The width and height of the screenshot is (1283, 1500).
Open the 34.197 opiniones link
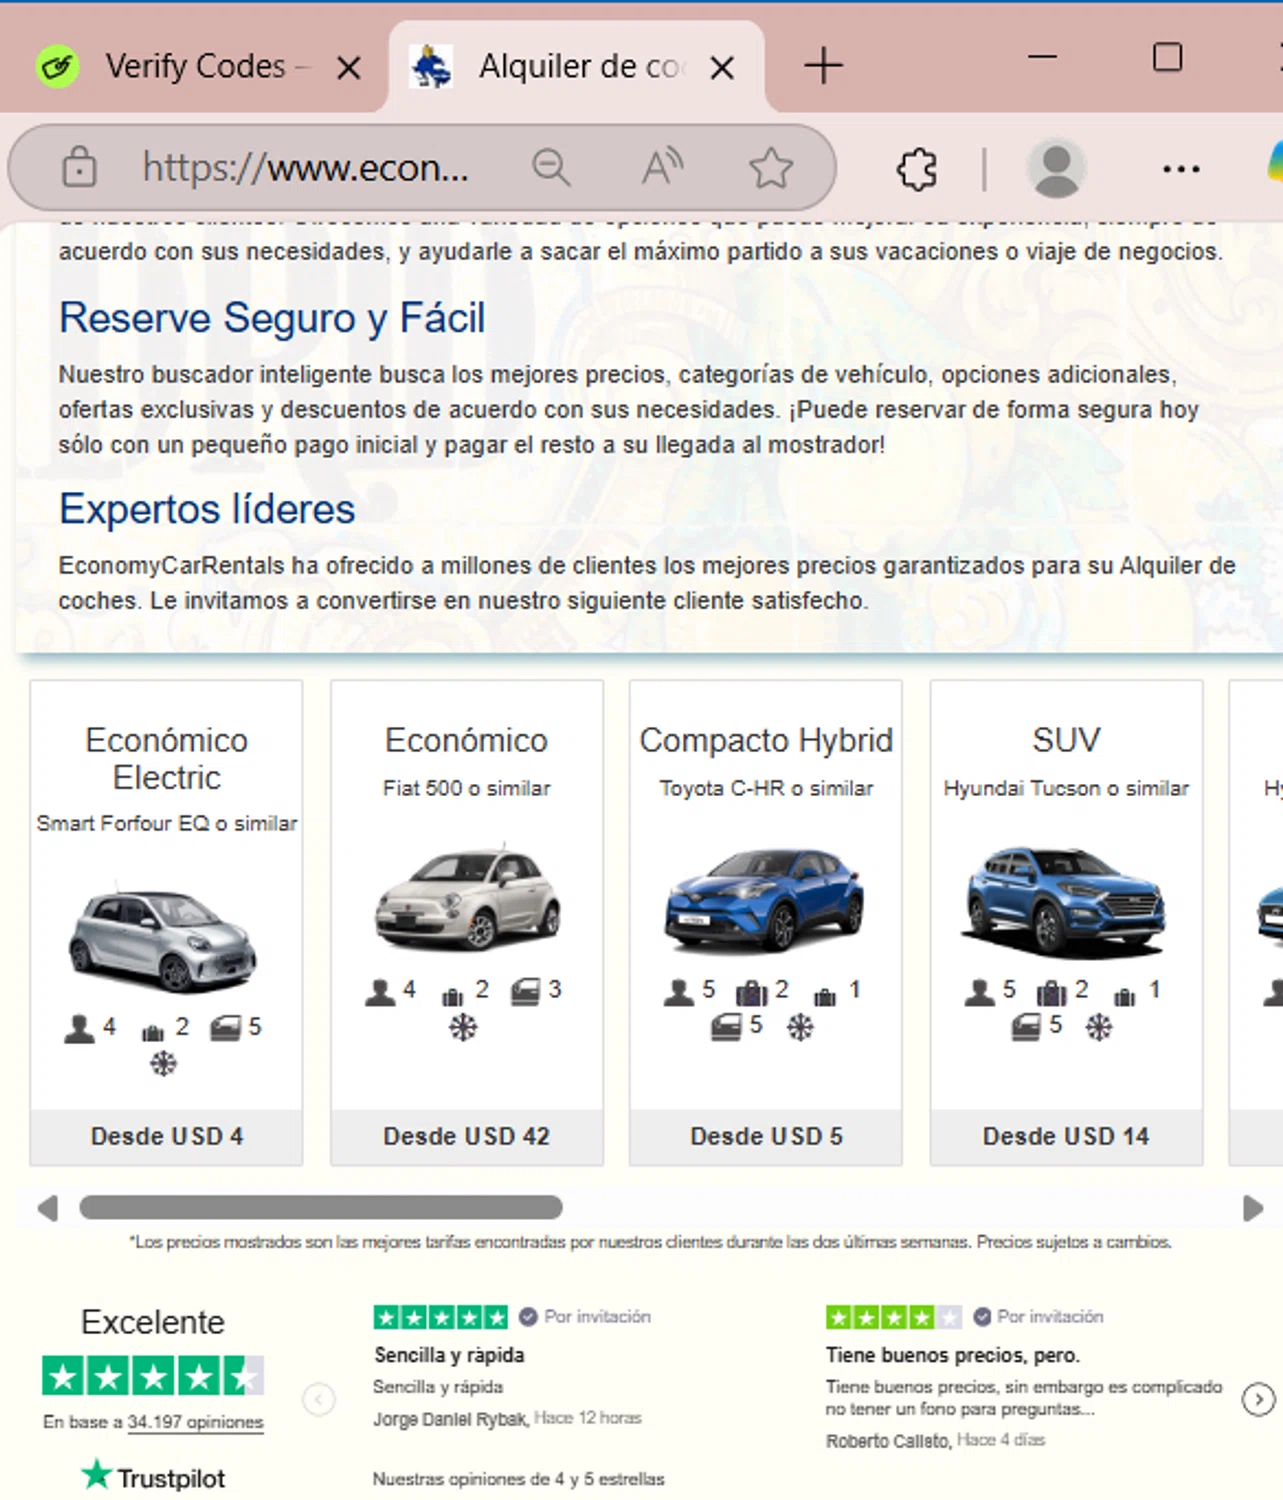tap(196, 1423)
